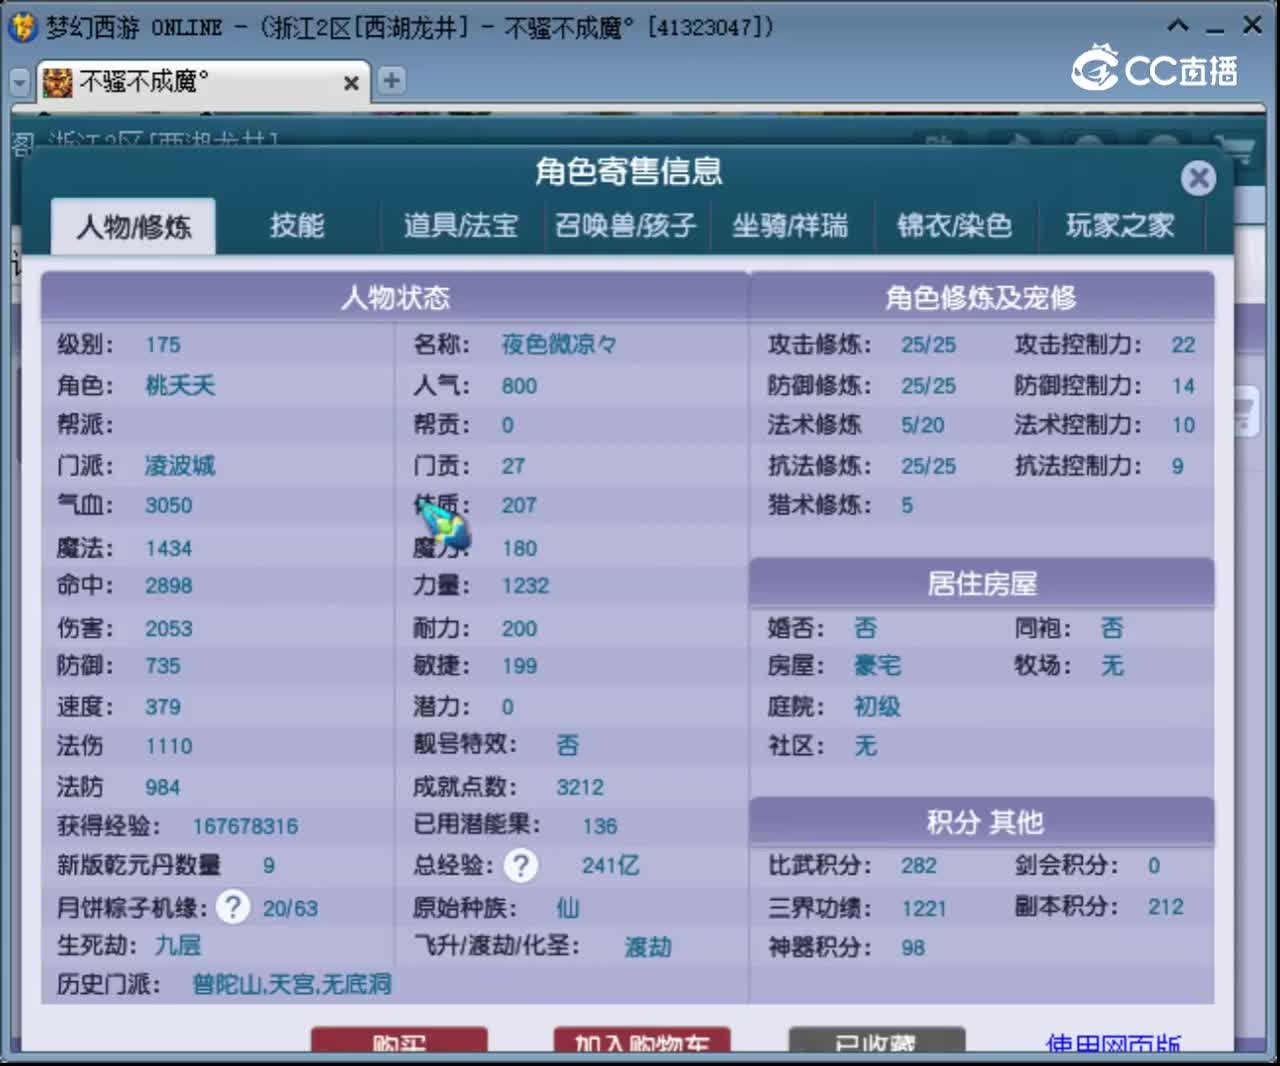This screenshot has height=1066, width=1280.
Task: Switch to the 召唤兽/孩子 tab
Action: (x=625, y=226)
